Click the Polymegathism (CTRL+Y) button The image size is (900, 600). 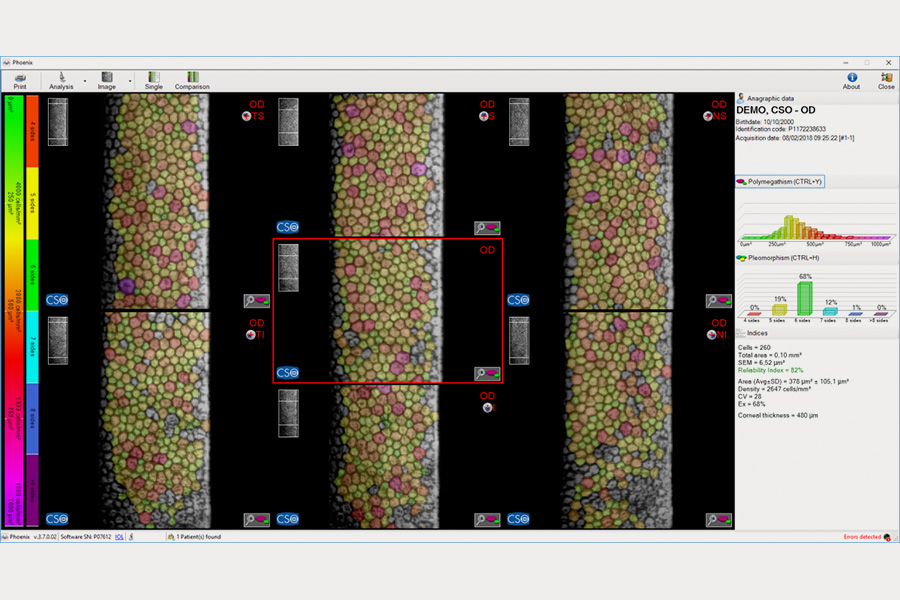click(780, 181)
